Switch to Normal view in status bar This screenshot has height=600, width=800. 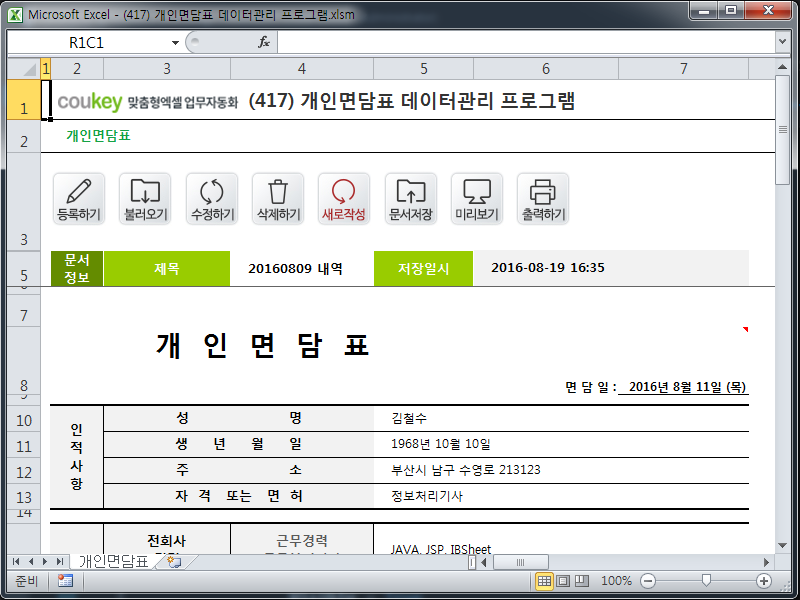coord(544,581)
